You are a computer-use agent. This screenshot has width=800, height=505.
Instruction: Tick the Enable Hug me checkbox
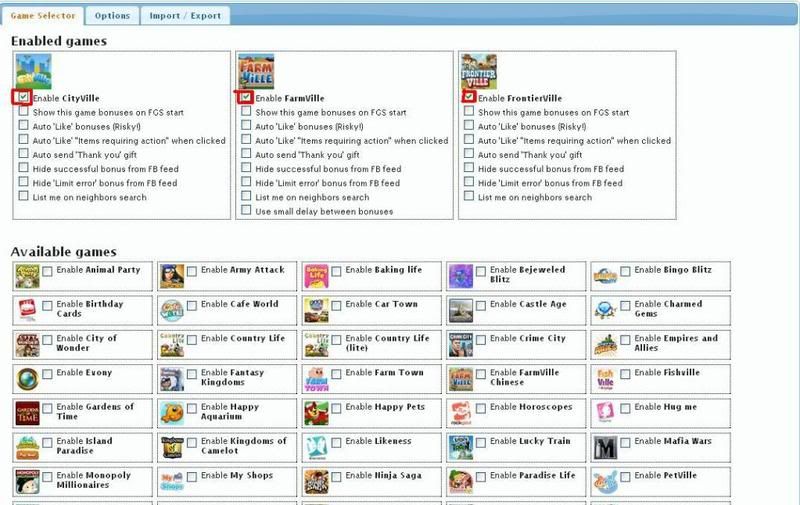pyautogui.click(x=625, y=408)
